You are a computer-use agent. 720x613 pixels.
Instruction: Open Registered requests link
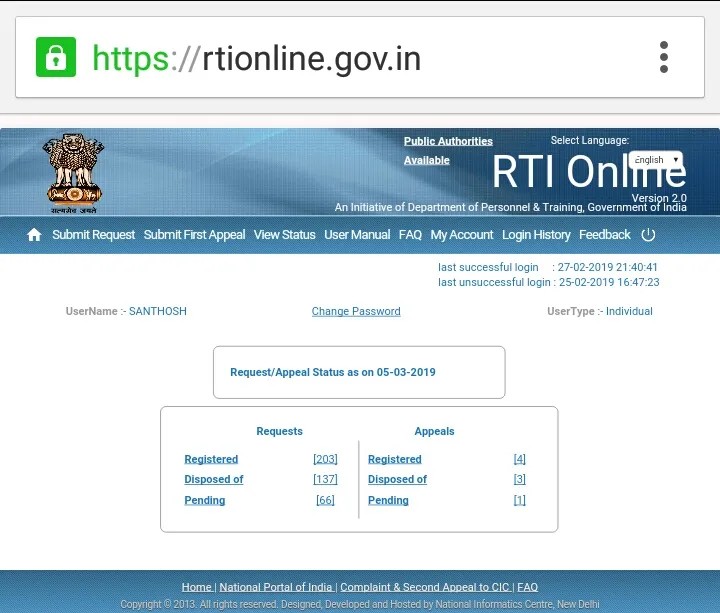pyautogui.click(x=211, y=459)
